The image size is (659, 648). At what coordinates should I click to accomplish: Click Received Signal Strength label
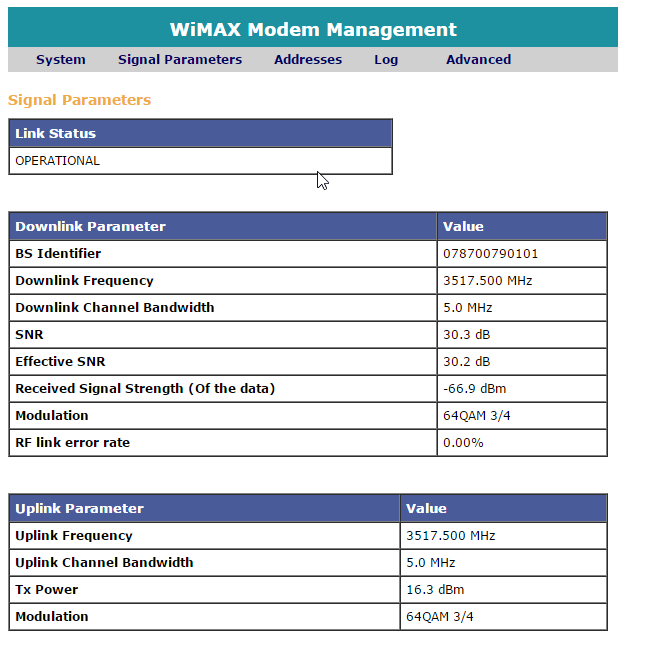(x=145, y=389)
